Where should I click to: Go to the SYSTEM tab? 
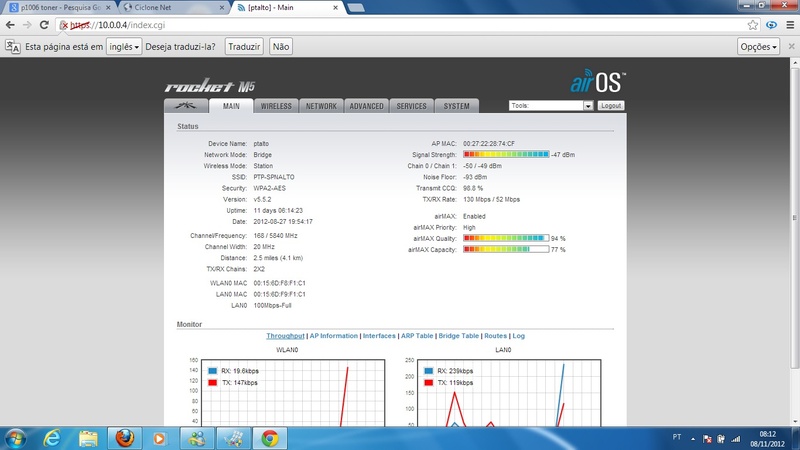point(456,106)
